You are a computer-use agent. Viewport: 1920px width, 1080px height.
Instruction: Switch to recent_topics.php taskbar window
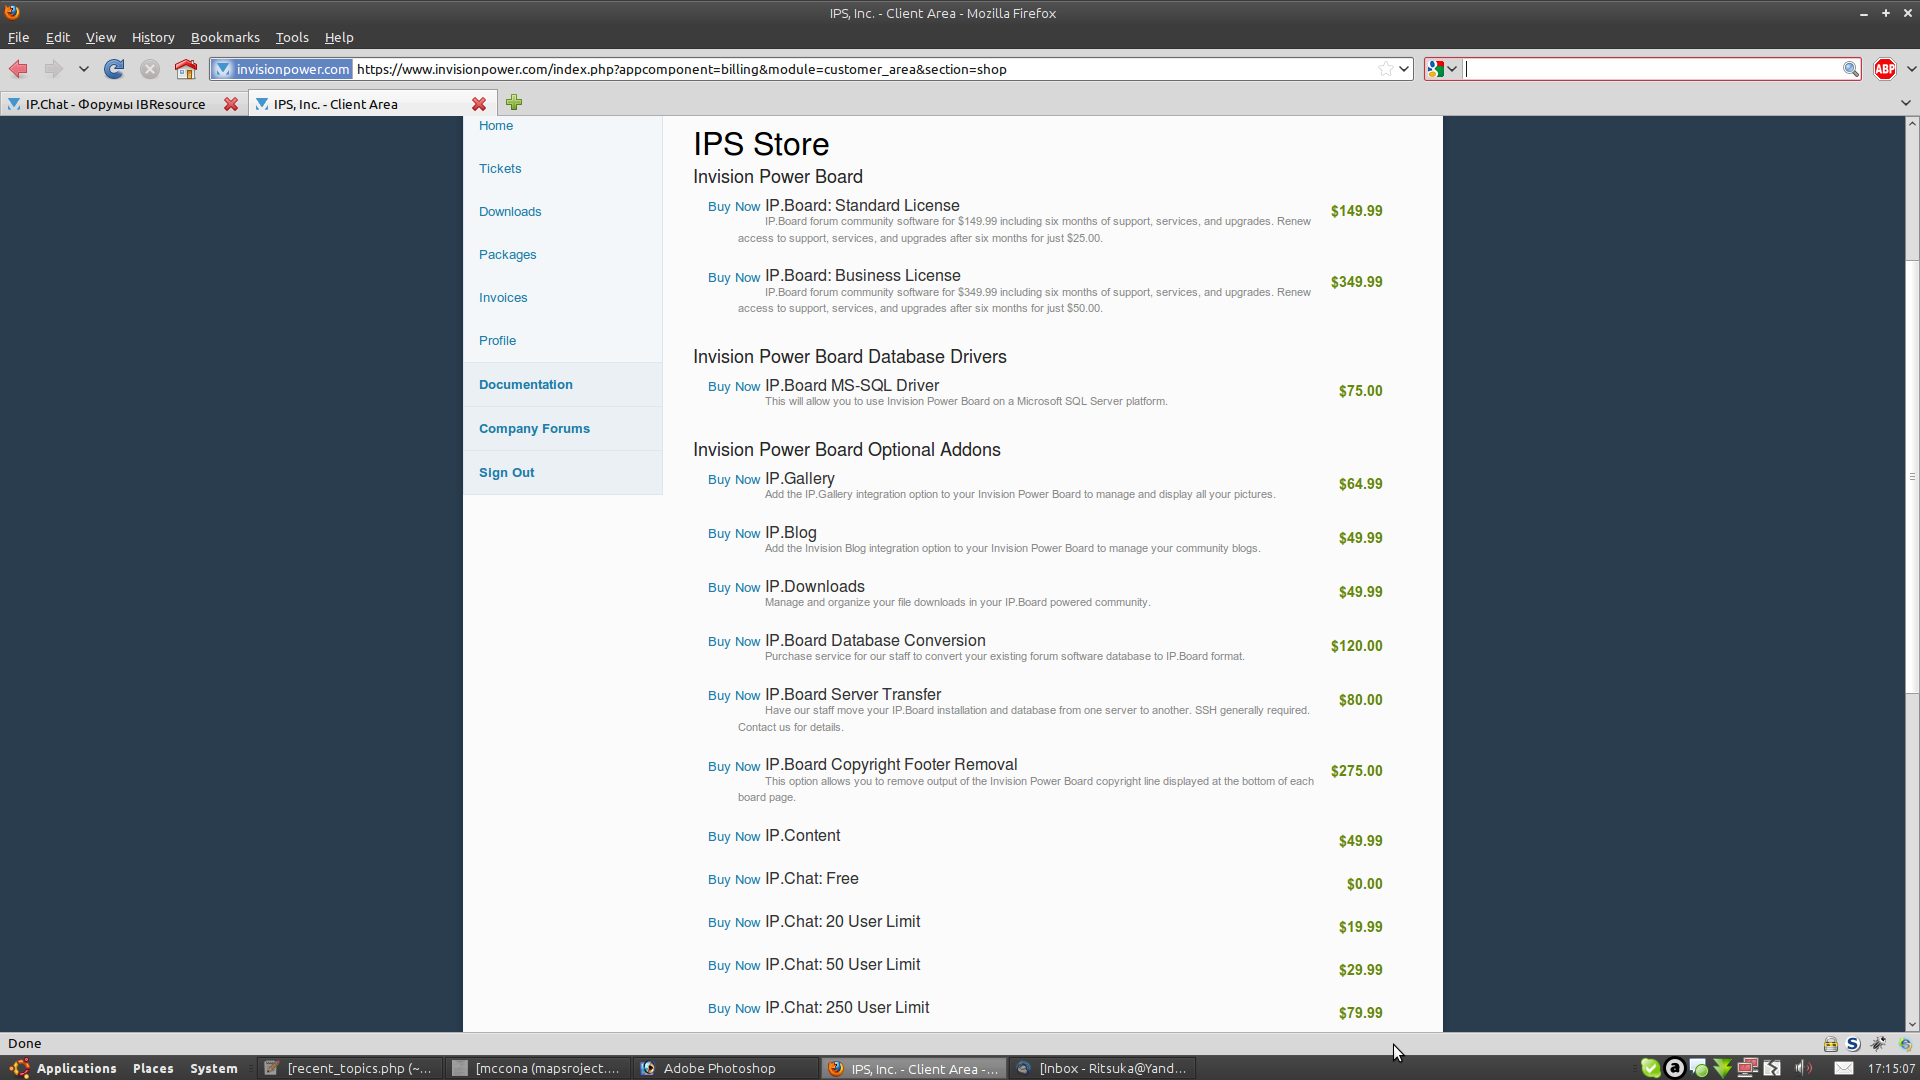[x=349, y=1068]
